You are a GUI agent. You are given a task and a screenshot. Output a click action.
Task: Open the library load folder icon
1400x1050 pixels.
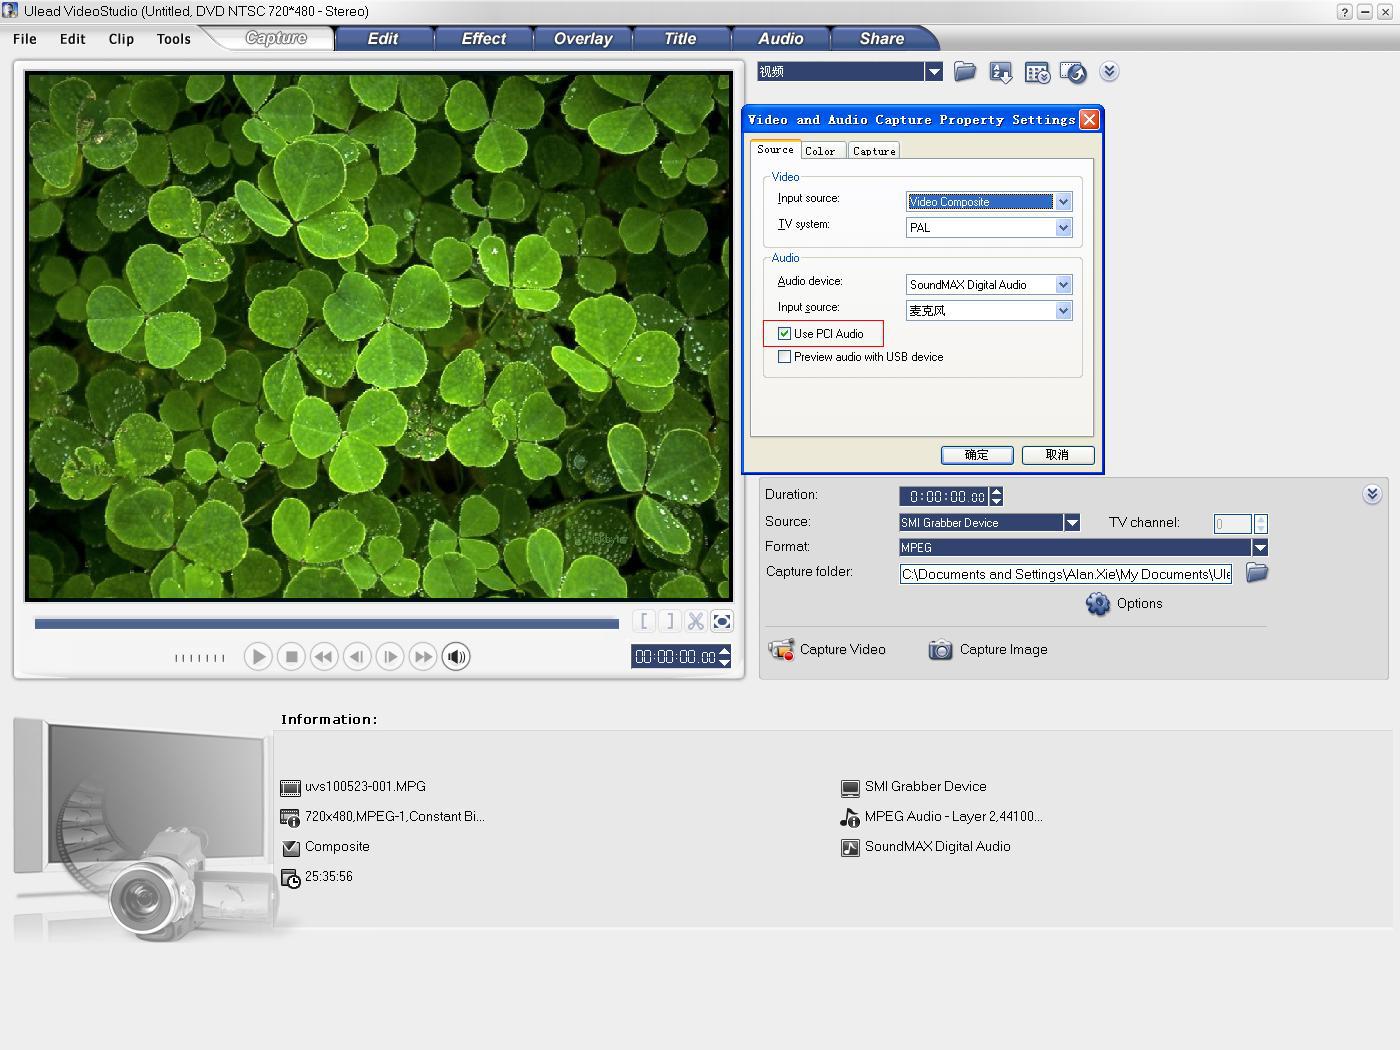pos(965,72)
